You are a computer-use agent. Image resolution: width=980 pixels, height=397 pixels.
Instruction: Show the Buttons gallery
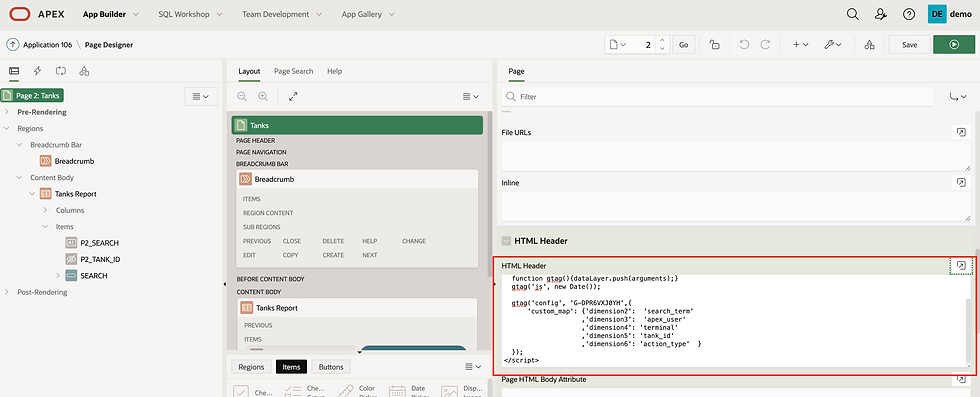click(x=331, y=367)
